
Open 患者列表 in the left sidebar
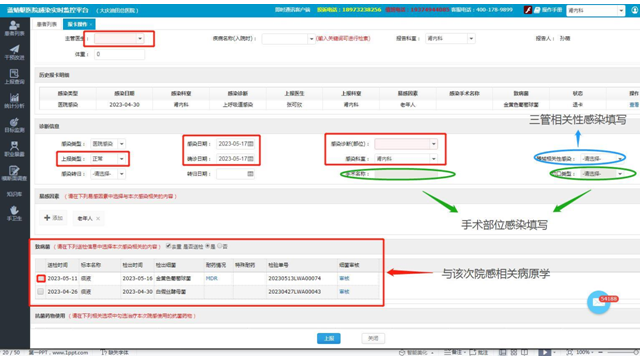point(14,28)
